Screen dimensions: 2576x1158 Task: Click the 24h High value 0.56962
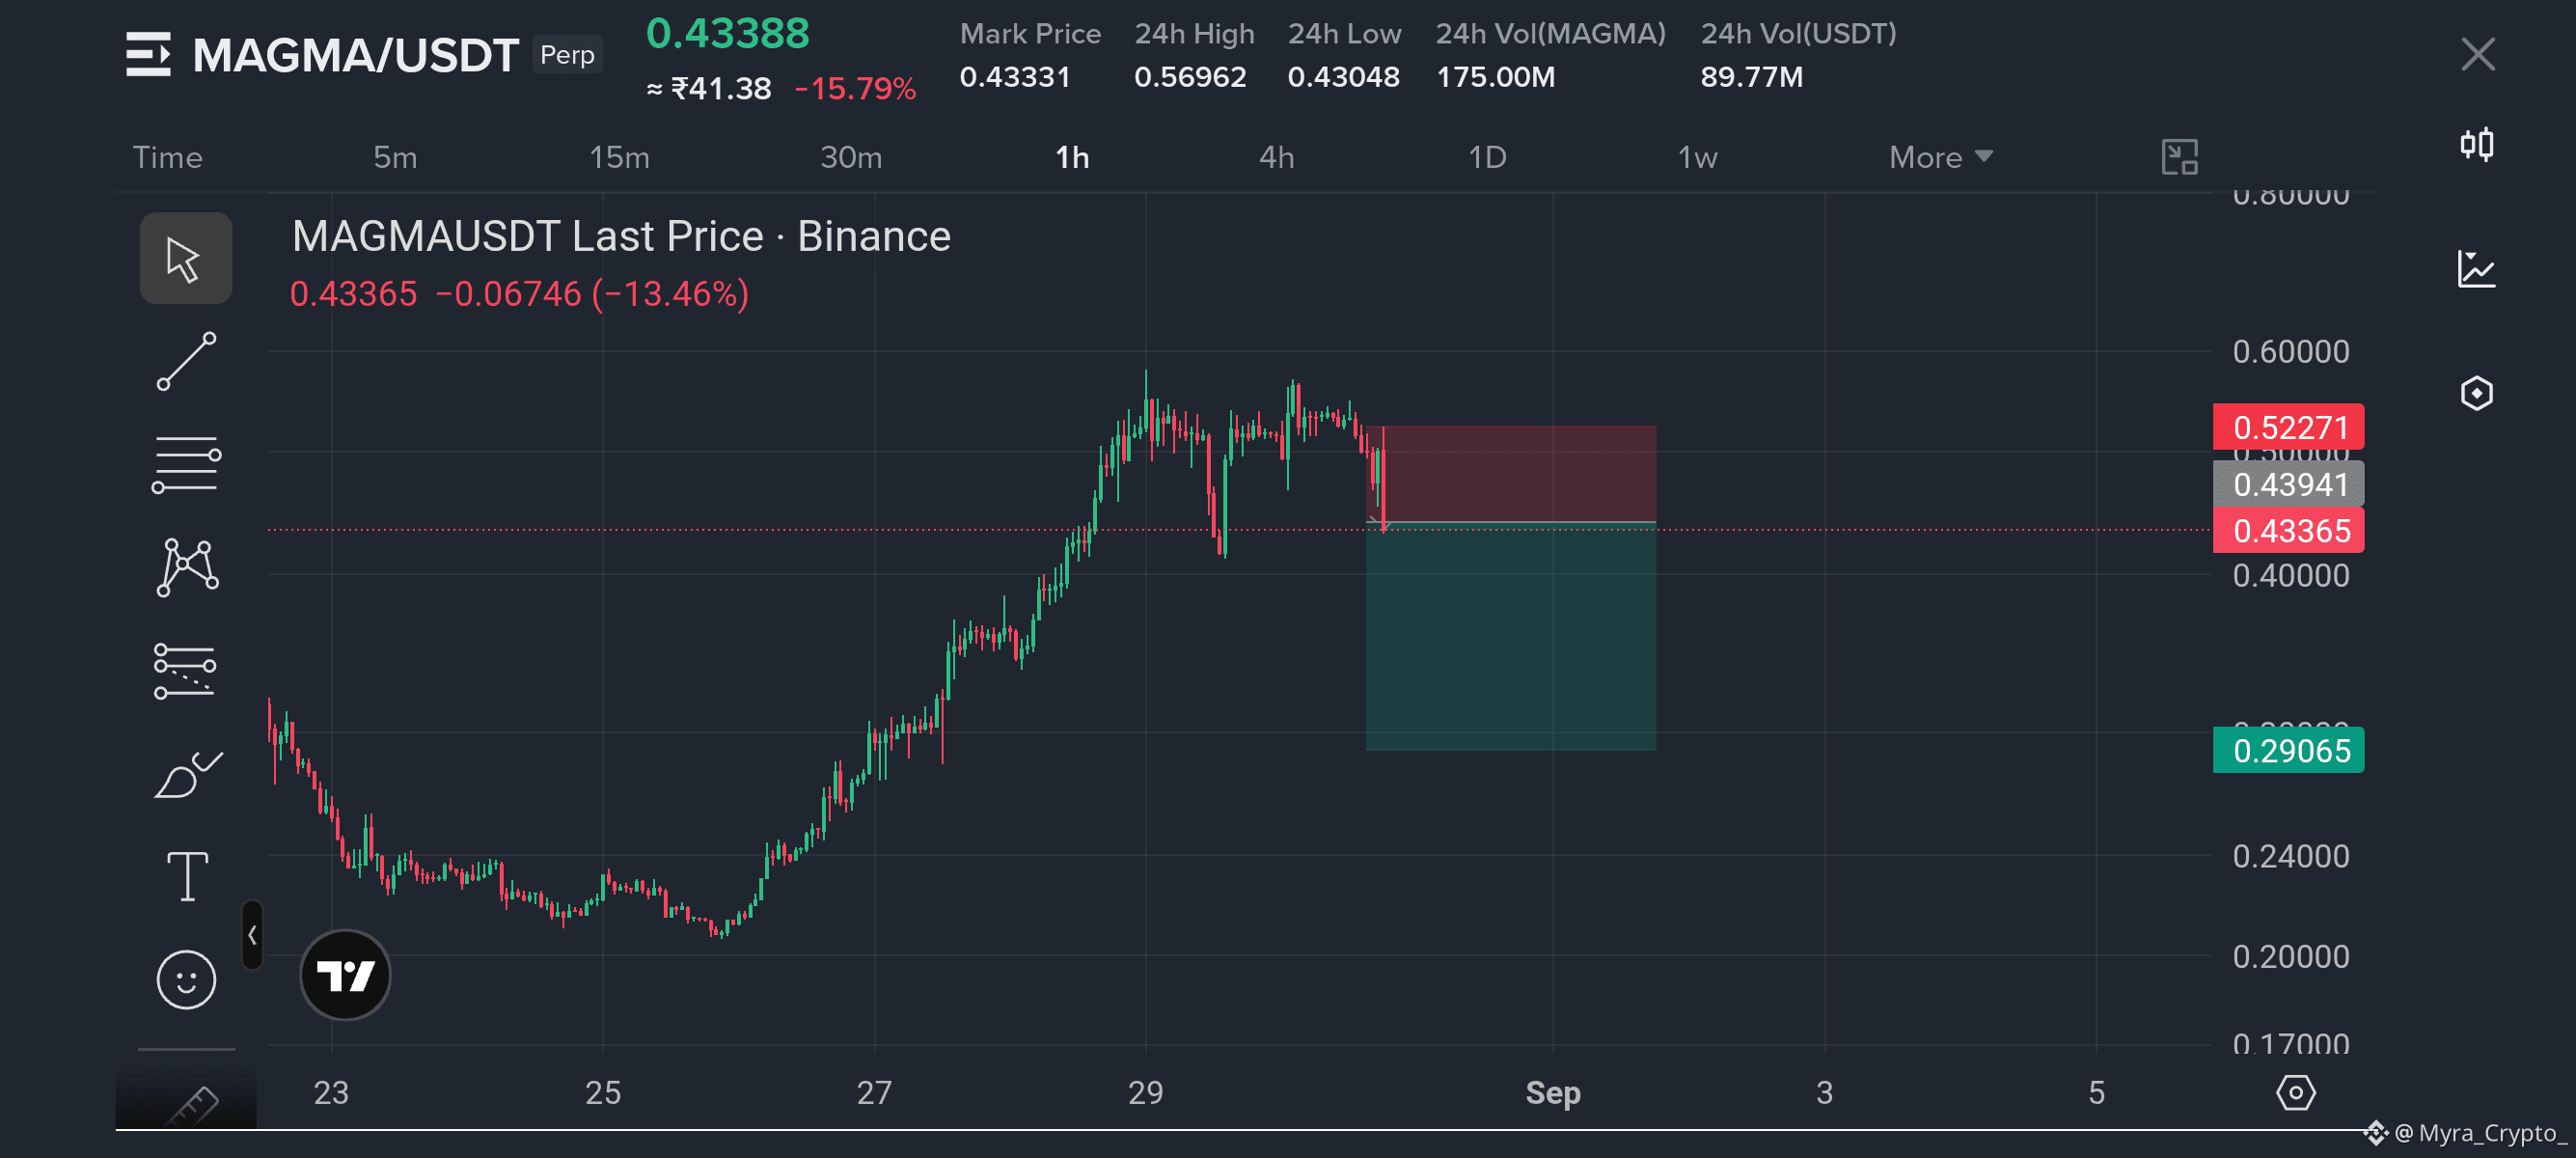1190,77
